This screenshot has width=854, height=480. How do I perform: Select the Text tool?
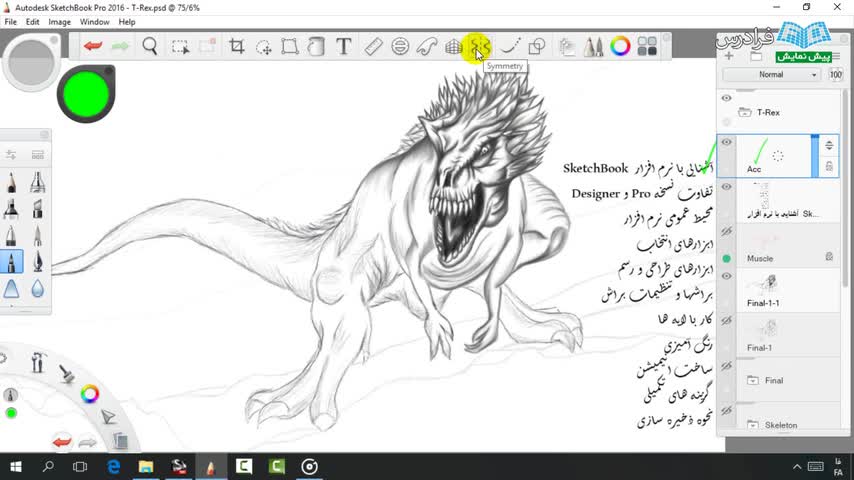344,46
